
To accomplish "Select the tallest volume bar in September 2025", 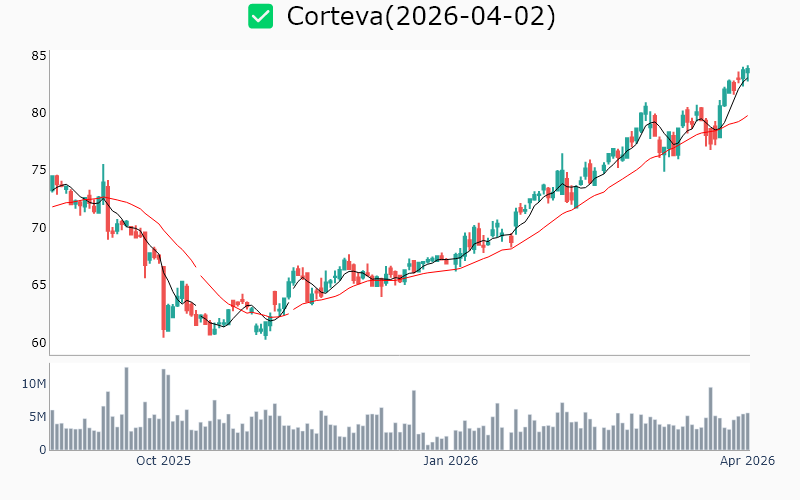I will pos(126,409).
